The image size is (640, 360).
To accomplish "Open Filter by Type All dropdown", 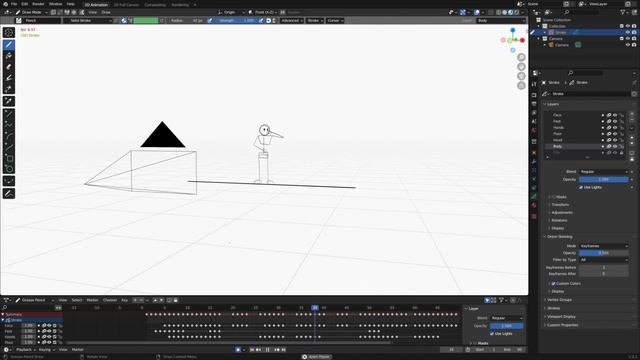I will [604, 260].
